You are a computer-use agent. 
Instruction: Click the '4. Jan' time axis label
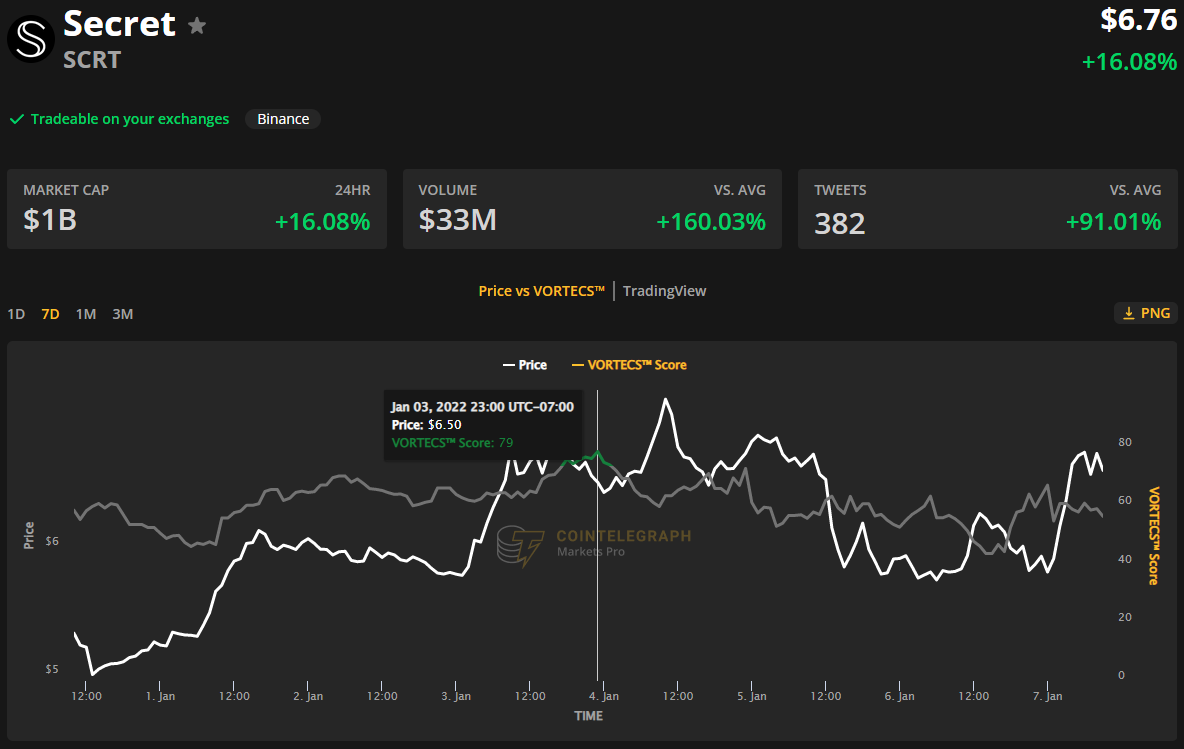(x=604, y=696)
